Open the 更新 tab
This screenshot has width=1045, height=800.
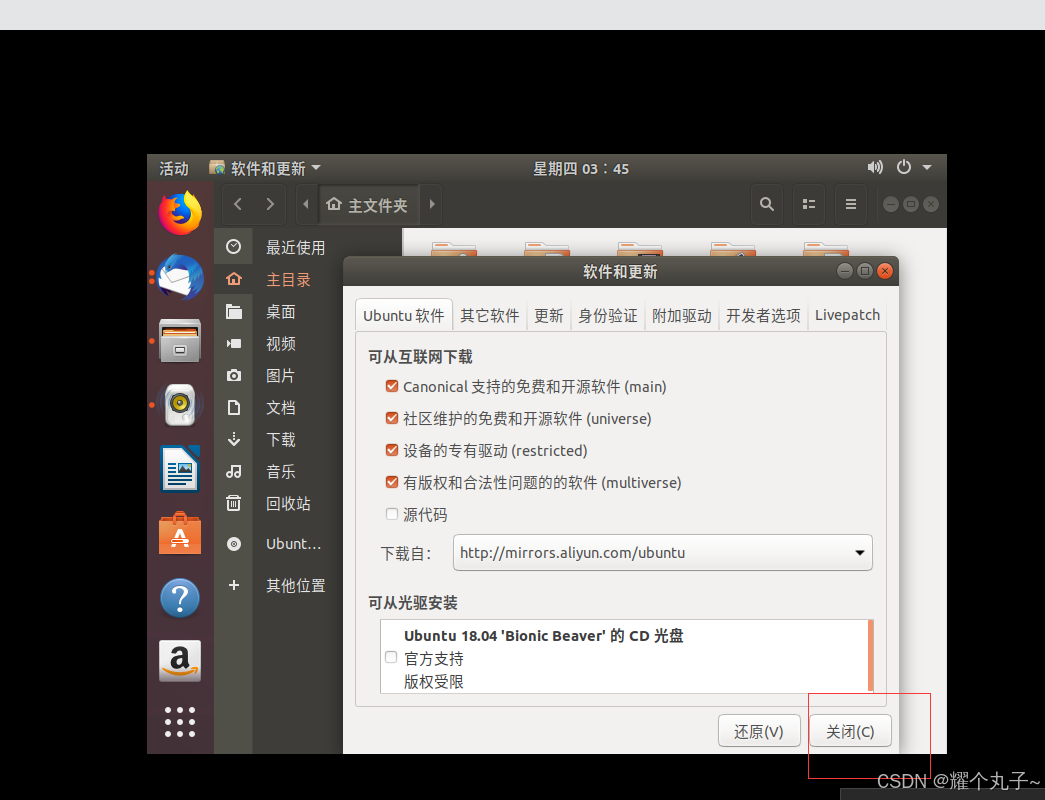(548, 315)
